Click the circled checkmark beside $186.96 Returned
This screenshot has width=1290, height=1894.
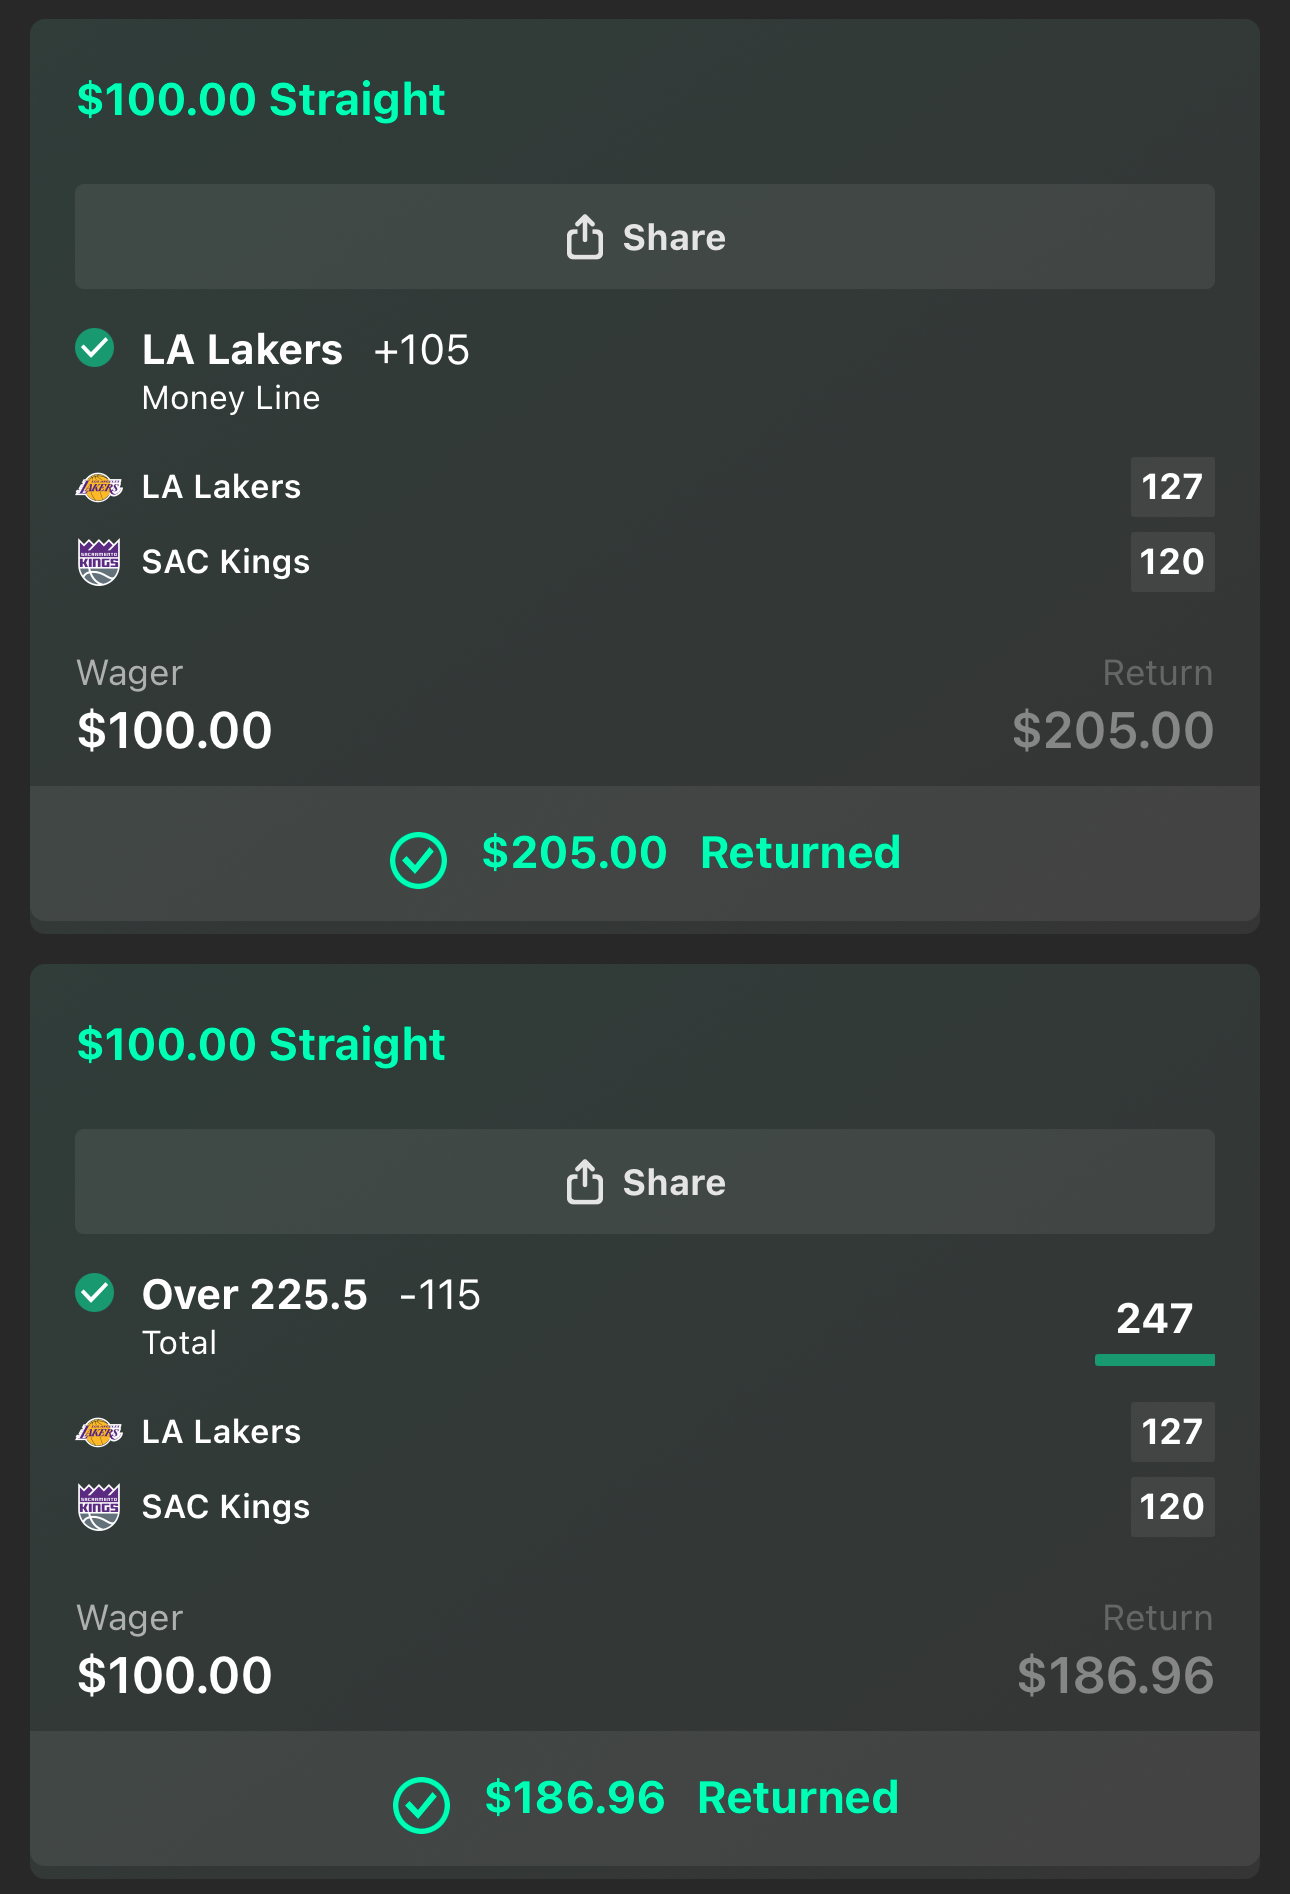coord(421,1804)
